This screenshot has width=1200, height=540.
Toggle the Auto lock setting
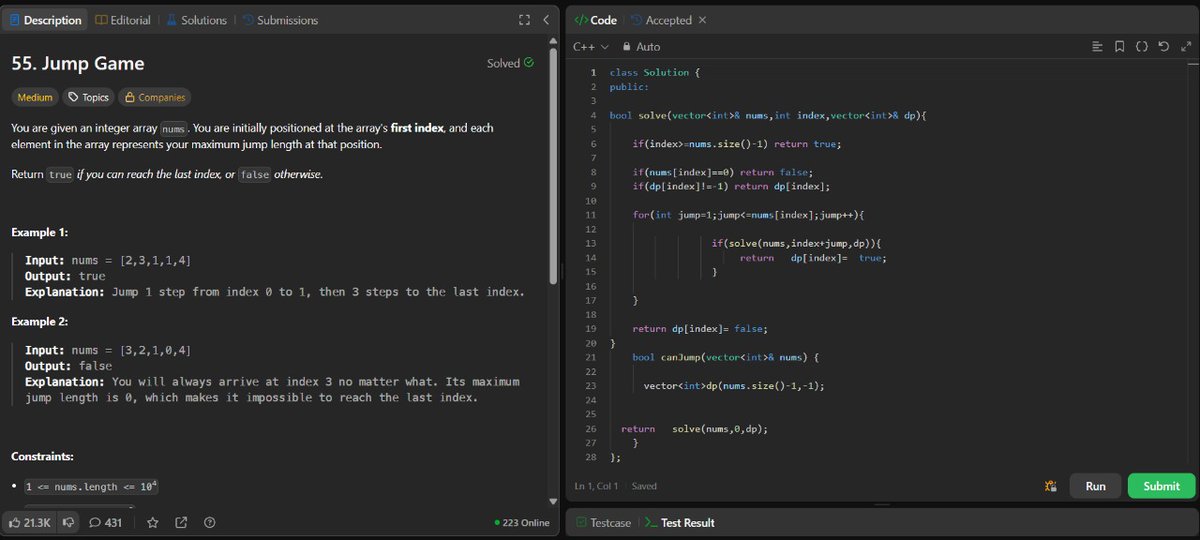point(641,47)
